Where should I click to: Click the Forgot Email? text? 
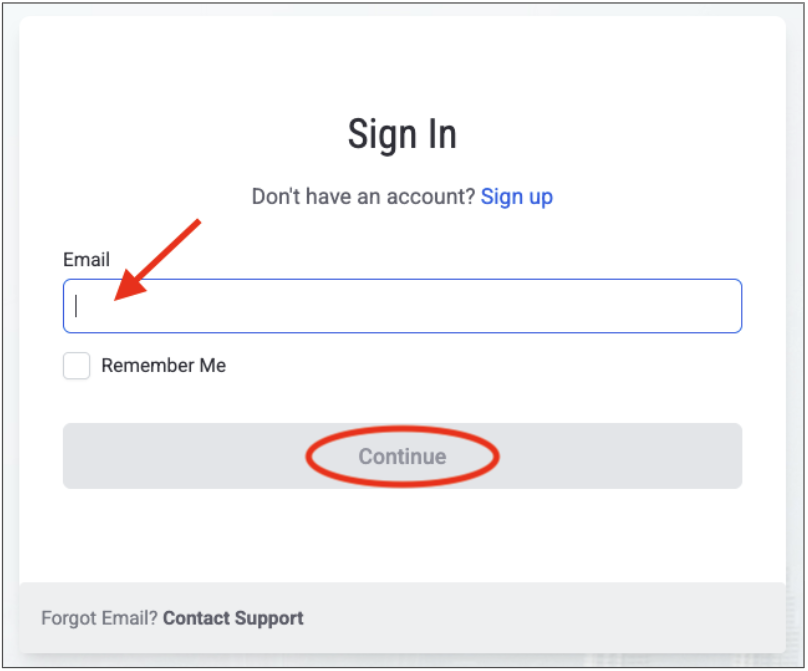[x=99, y=618]
